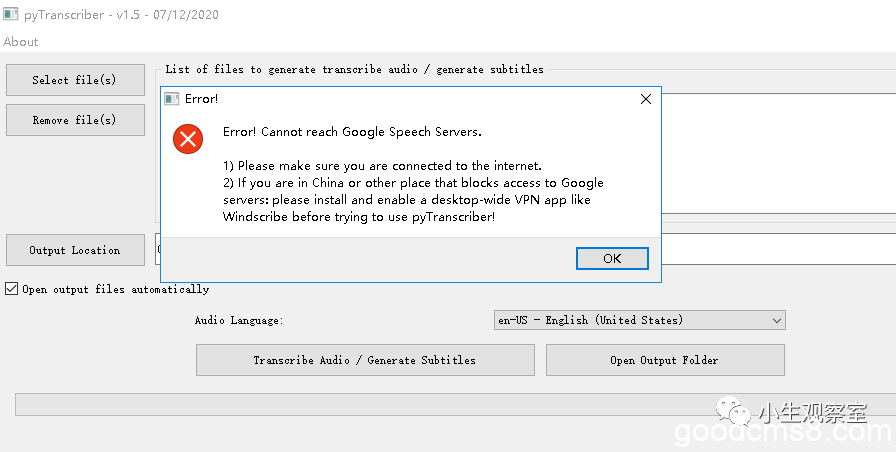Click the Open Output Folder button

[665, 360]
